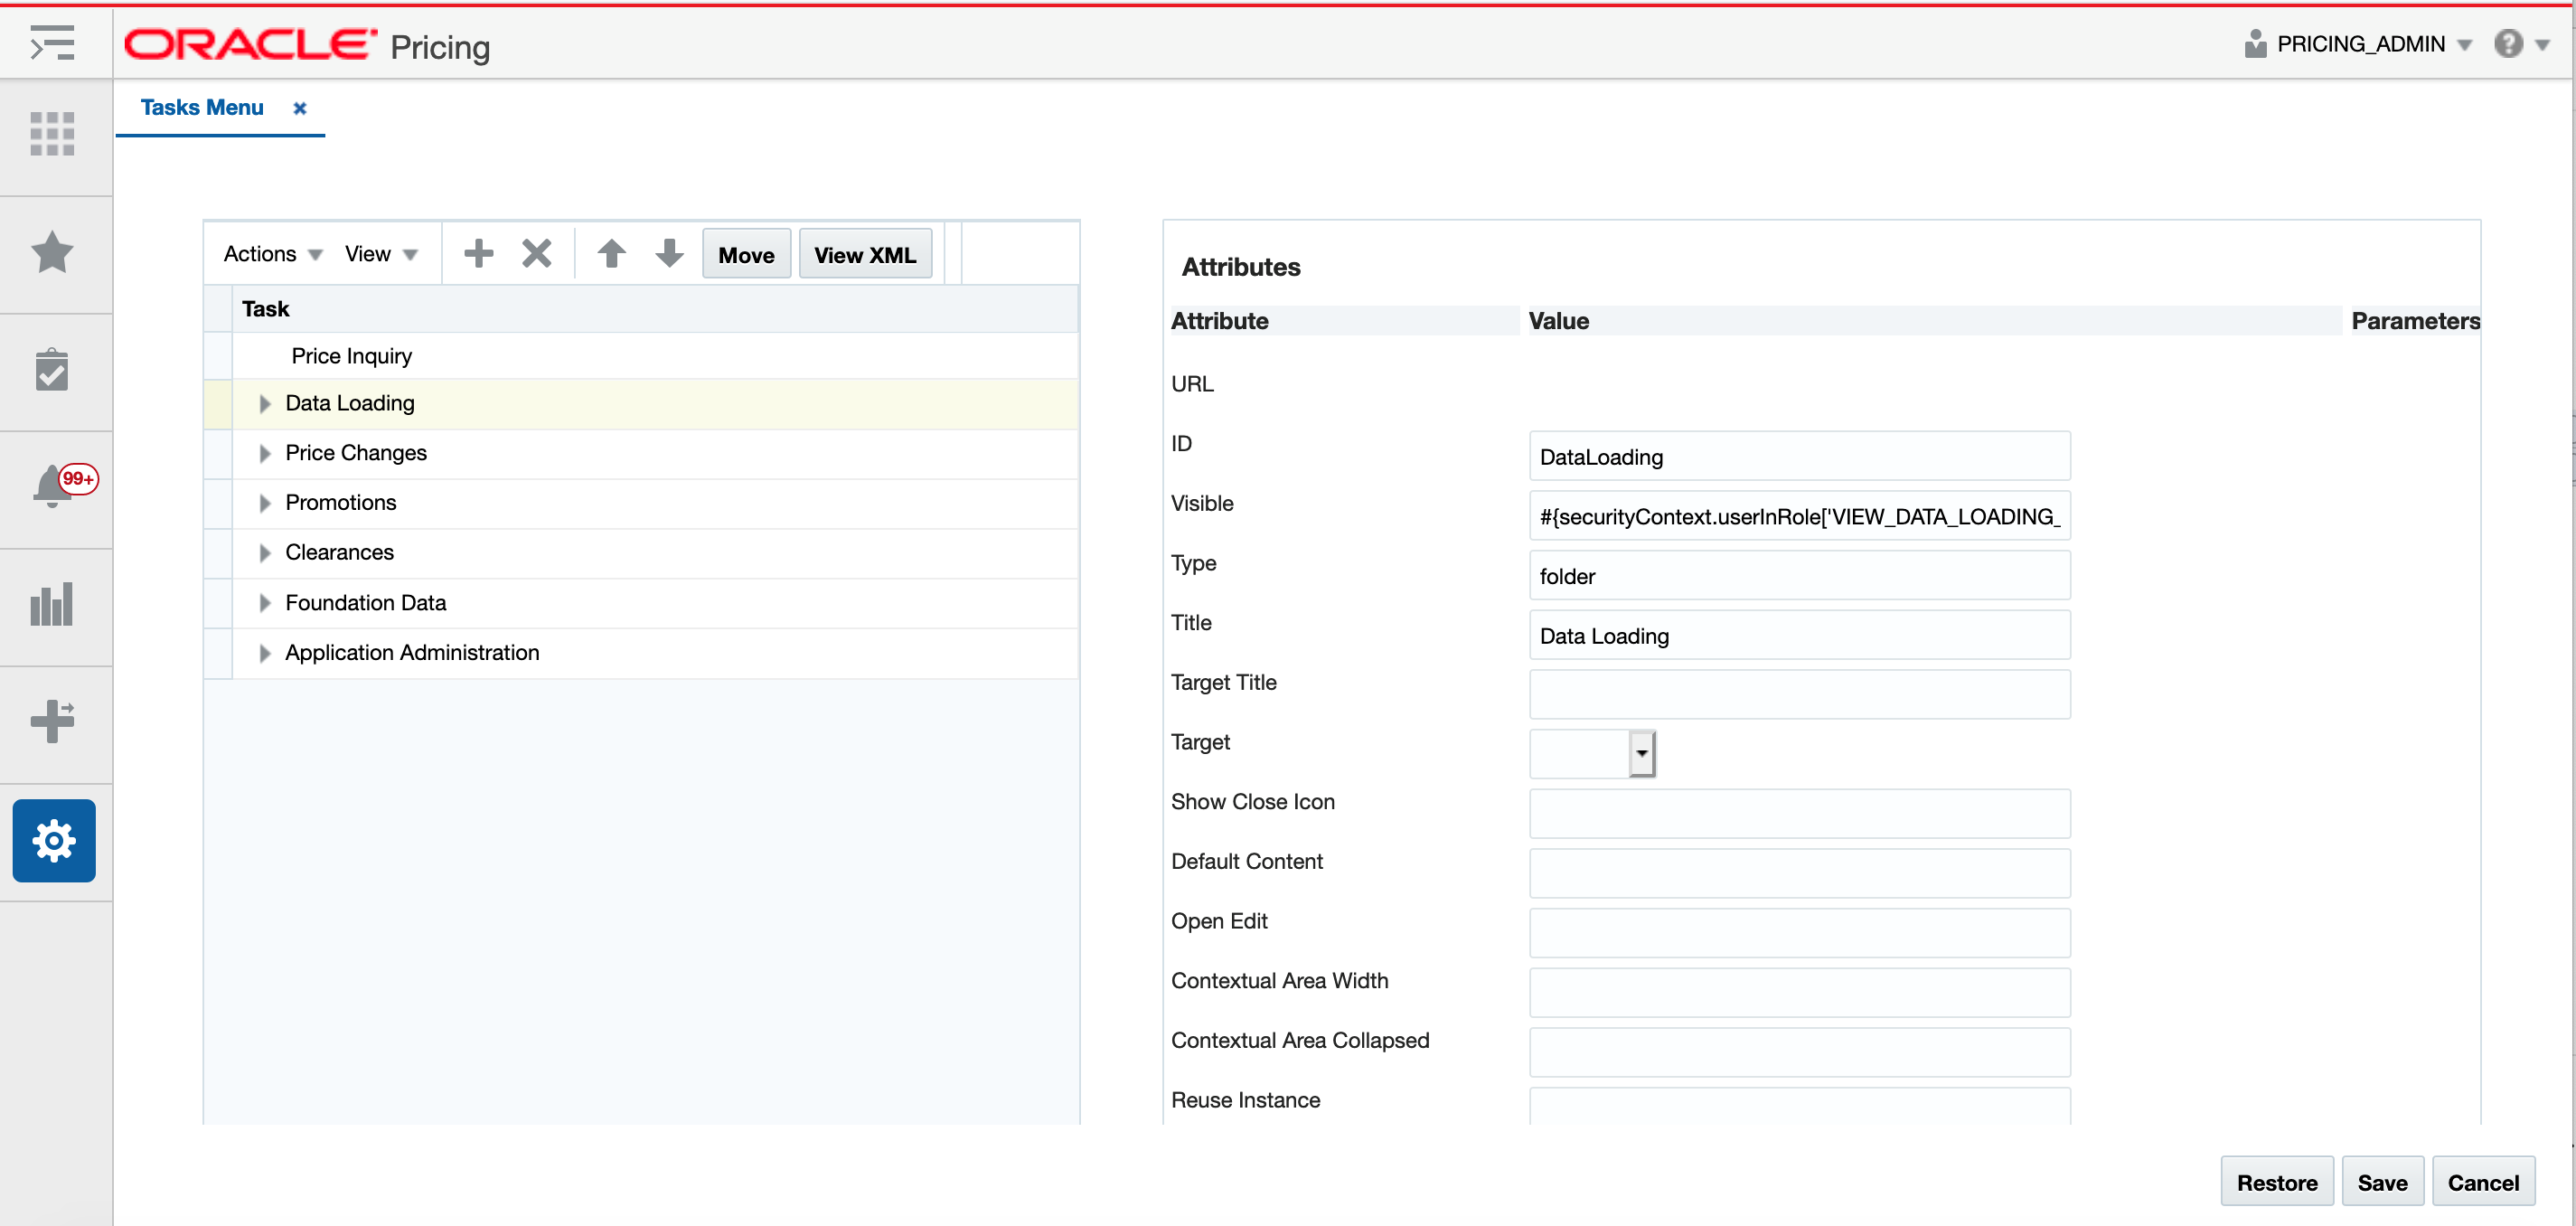Expand the Foundation Data node

(264, 603)
